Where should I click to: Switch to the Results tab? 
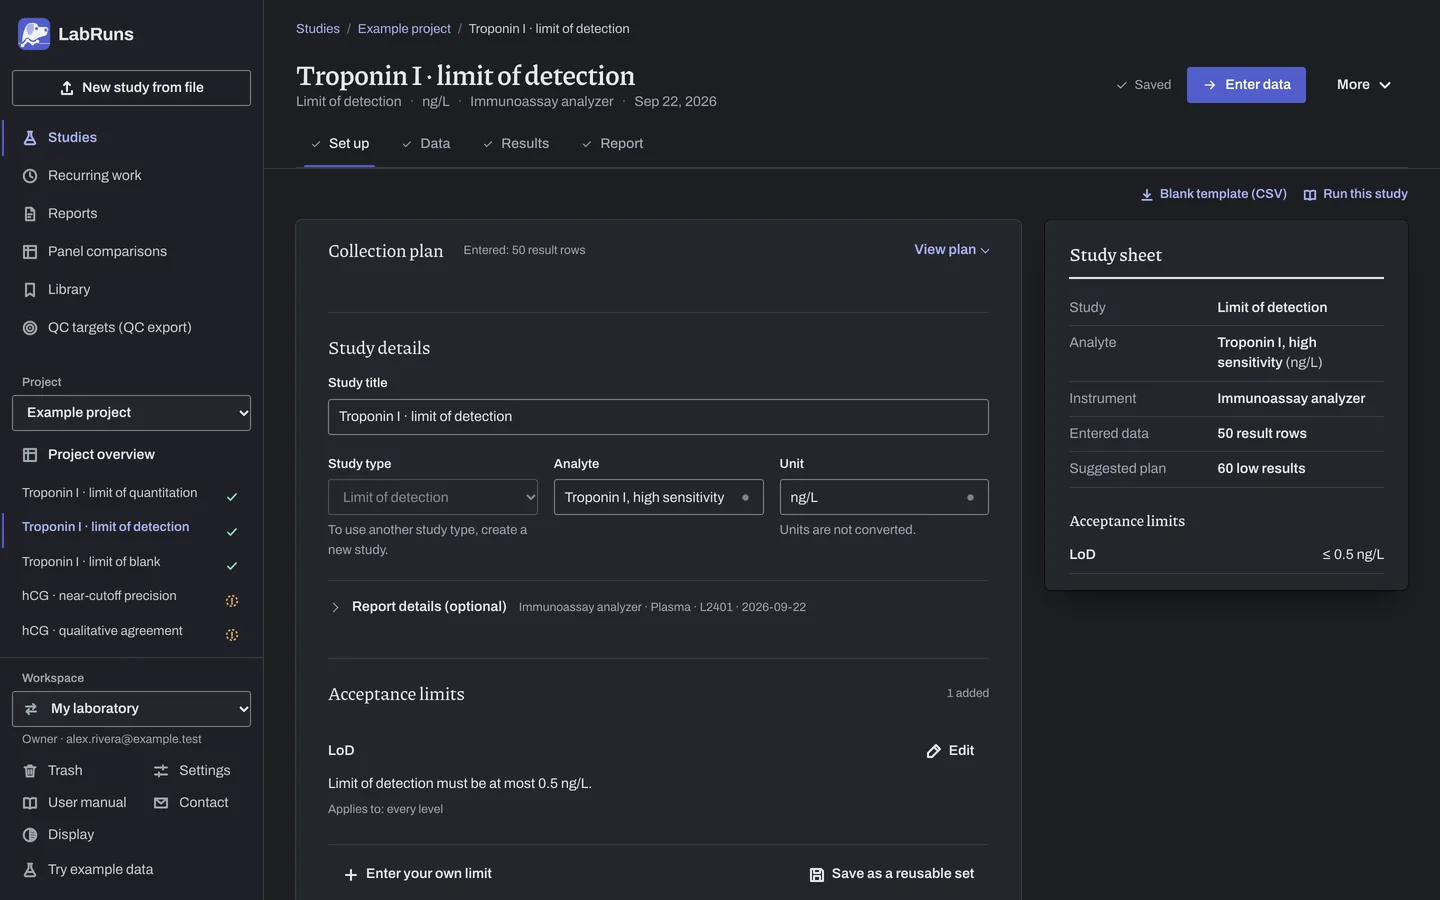(x=516, y=144)
